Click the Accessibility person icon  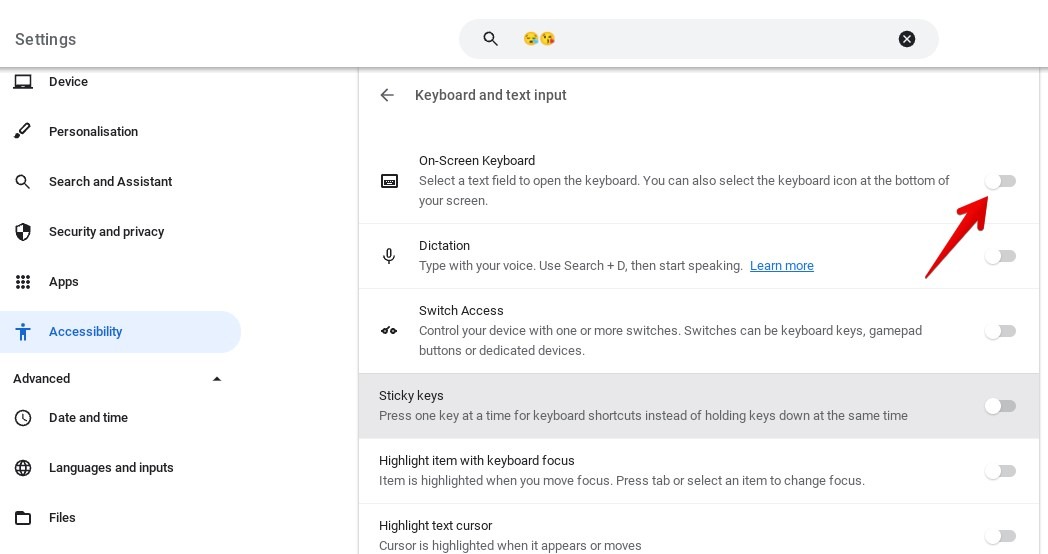[23, 331]
